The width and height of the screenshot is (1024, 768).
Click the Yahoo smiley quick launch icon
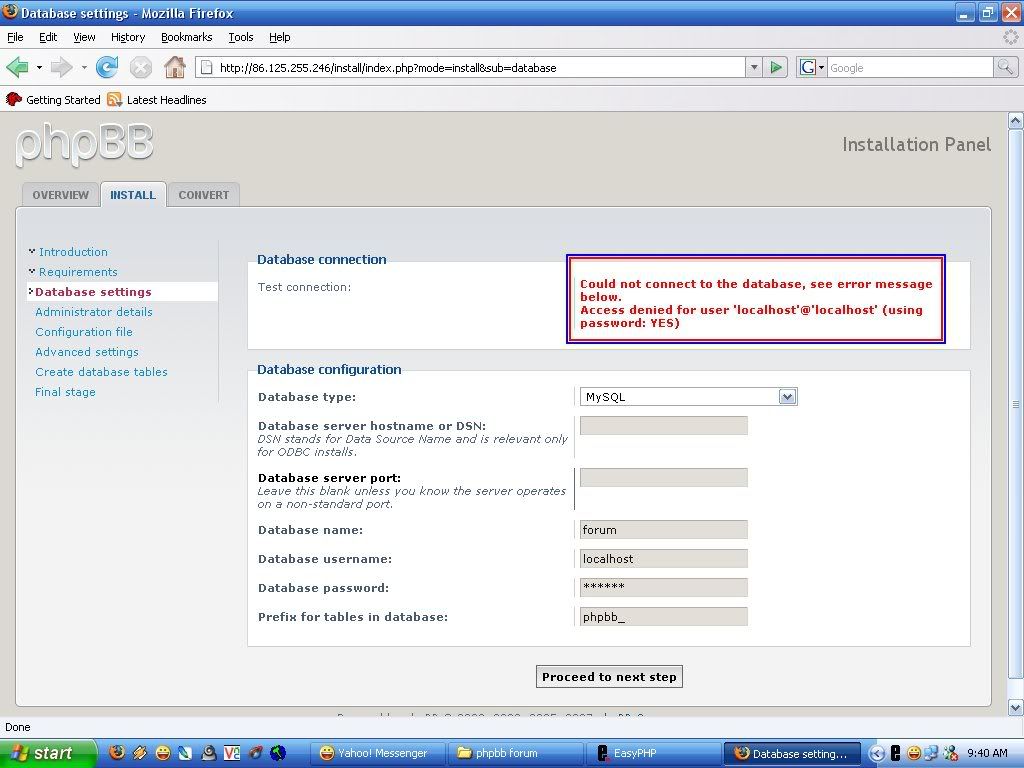point(163,753)
